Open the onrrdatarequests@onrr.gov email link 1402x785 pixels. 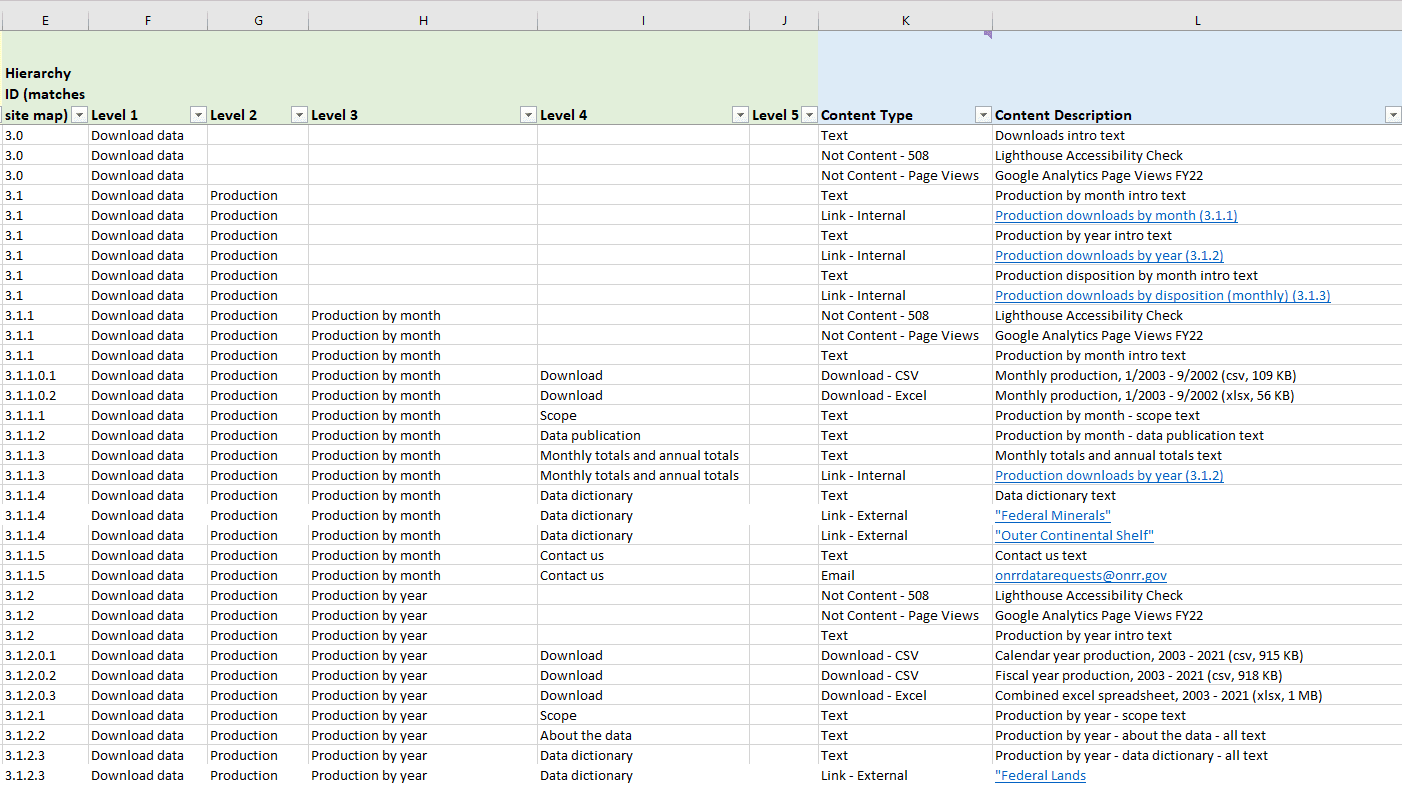pos(1080,575)
